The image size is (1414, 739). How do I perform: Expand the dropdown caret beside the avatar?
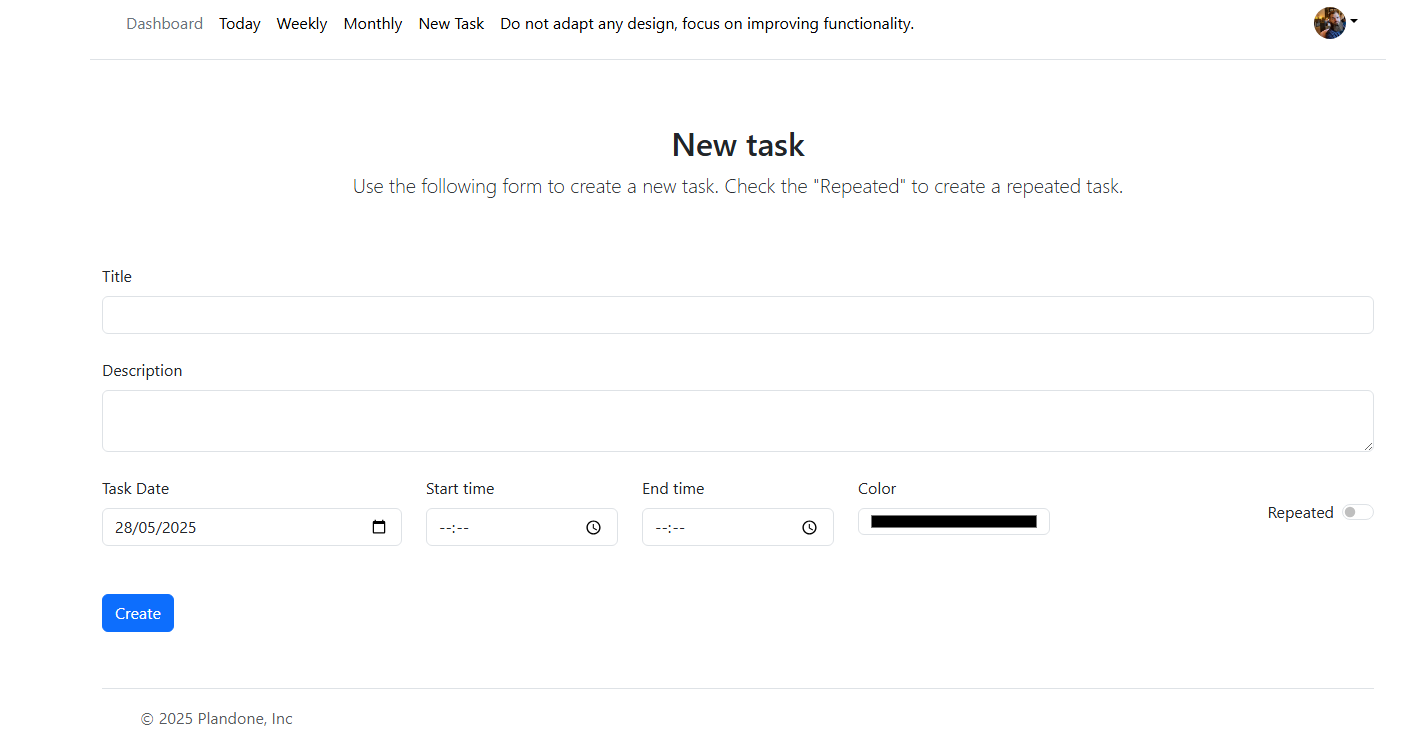click(1354, 21)
